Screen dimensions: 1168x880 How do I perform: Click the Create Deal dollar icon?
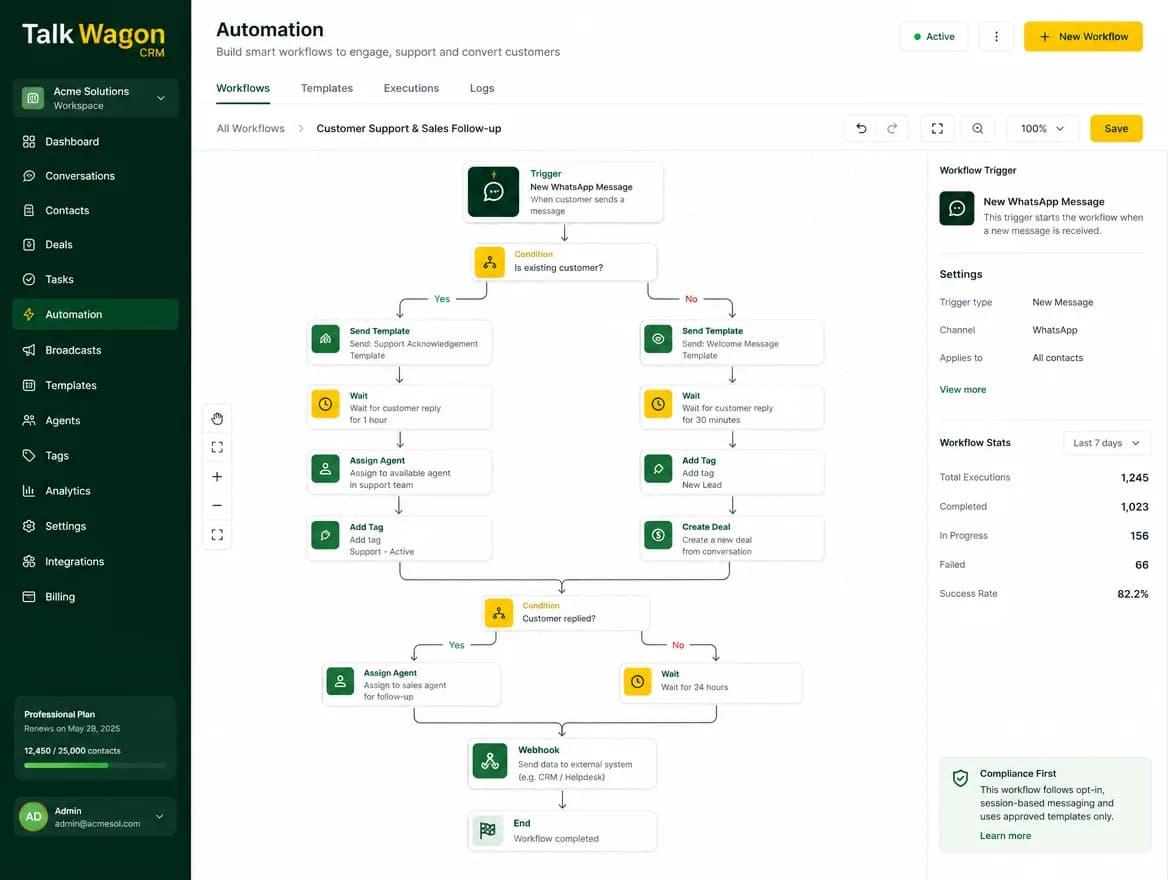(x=658, y=535)
